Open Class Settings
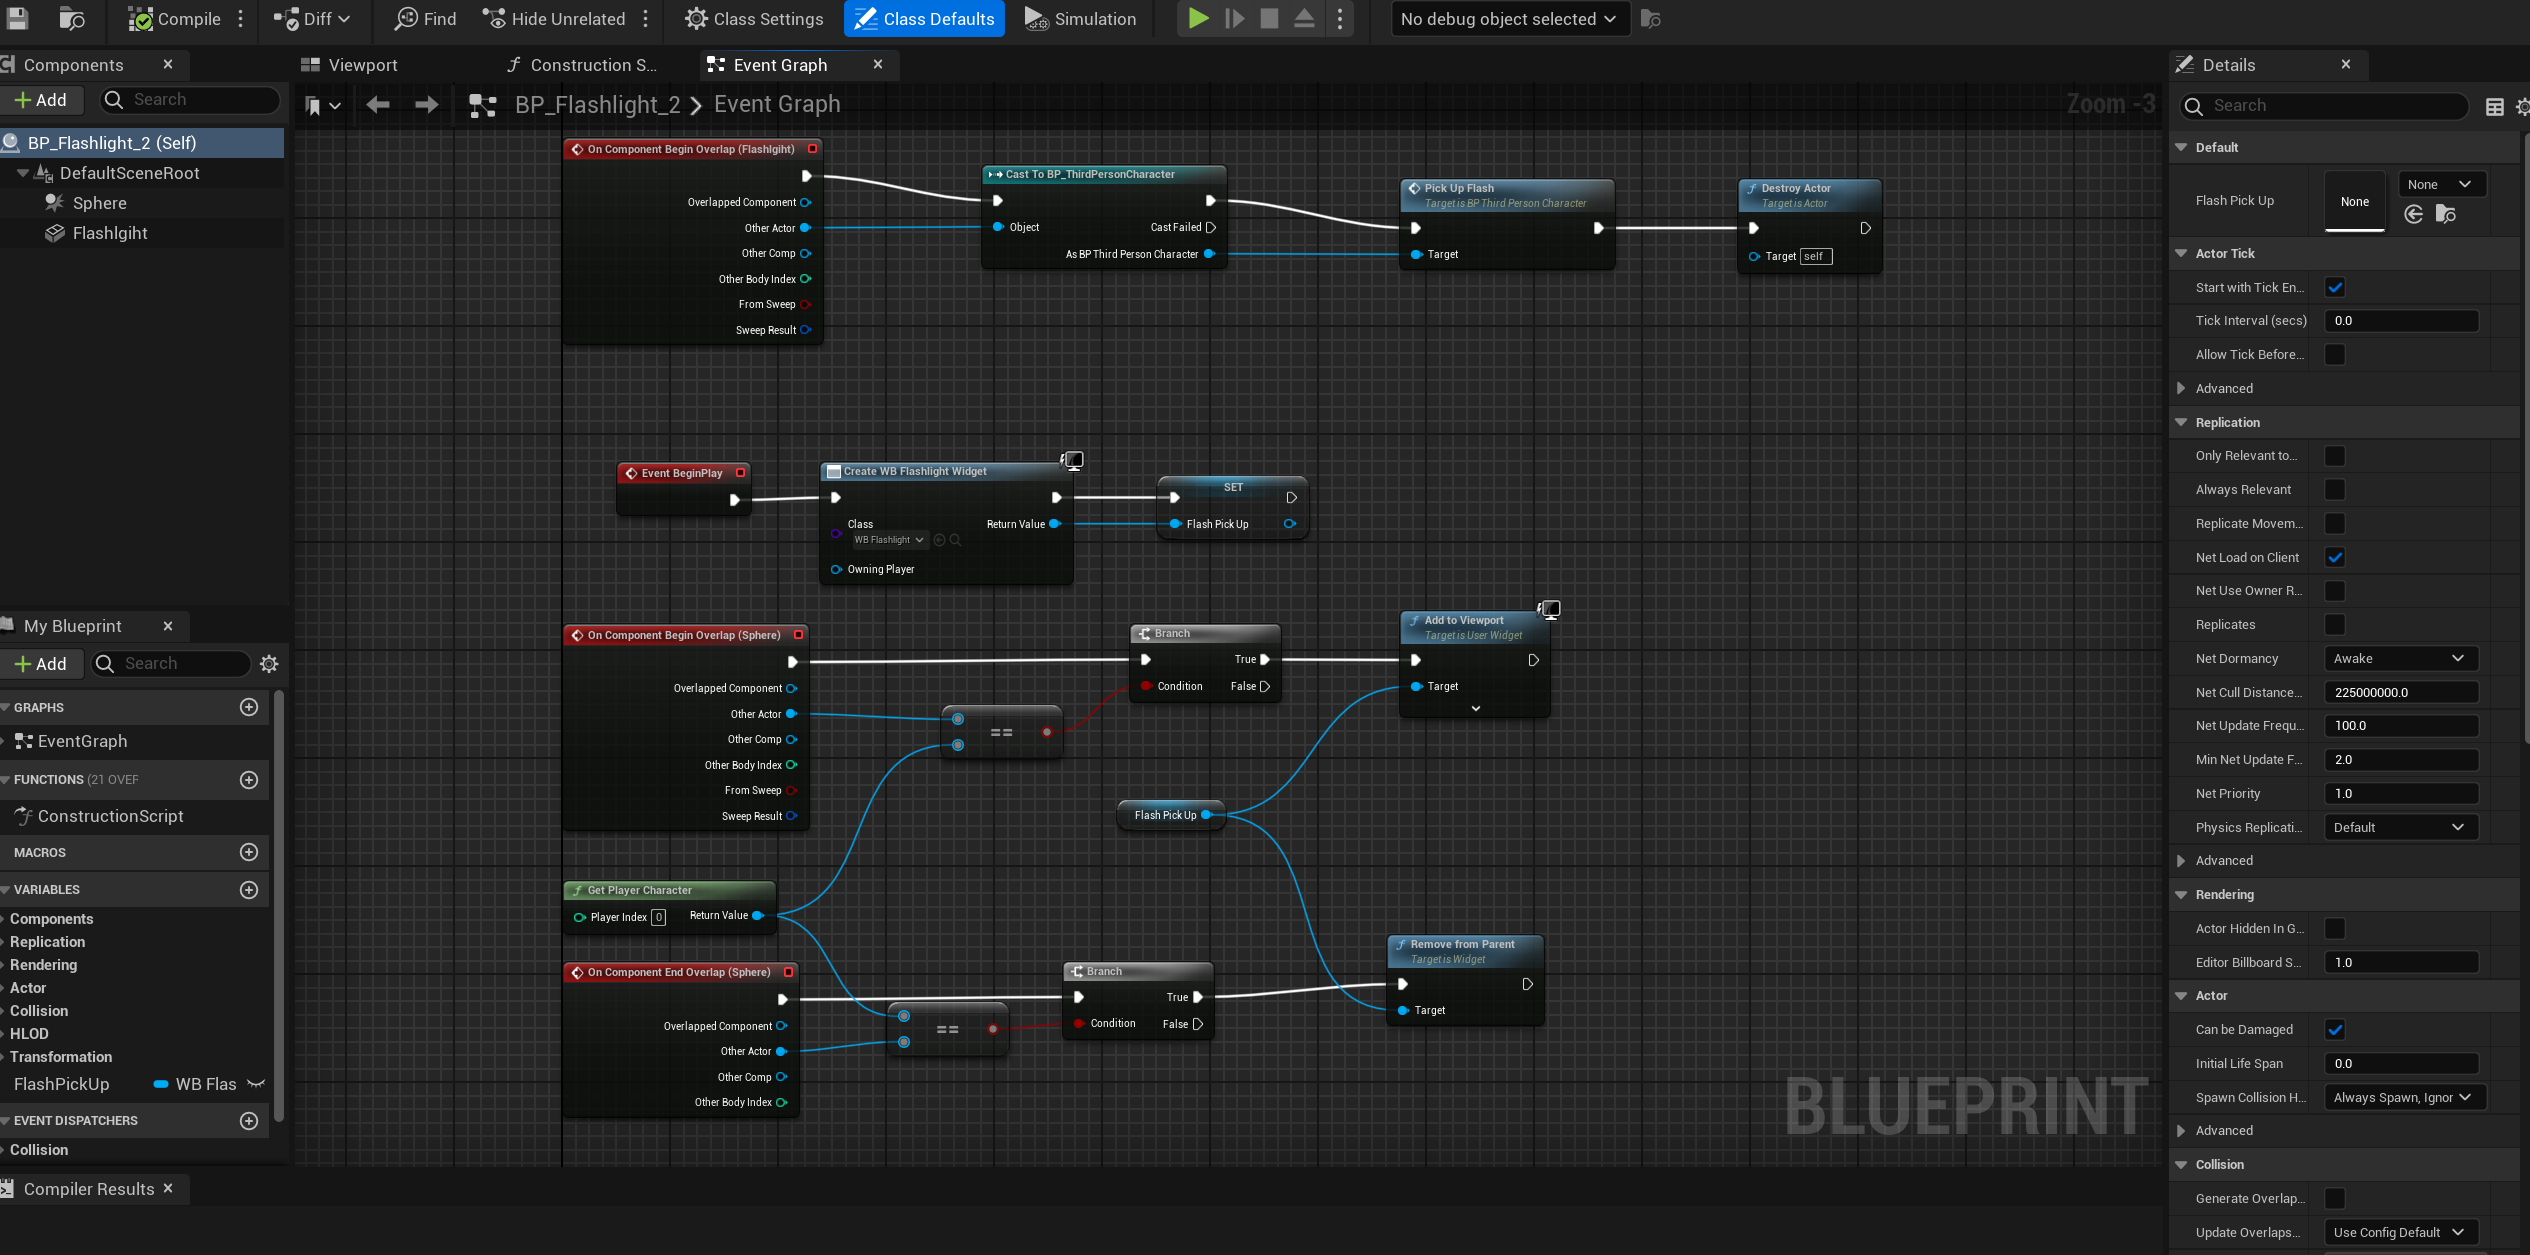This screenshot has width=2530, height=1255. (754, 19)
